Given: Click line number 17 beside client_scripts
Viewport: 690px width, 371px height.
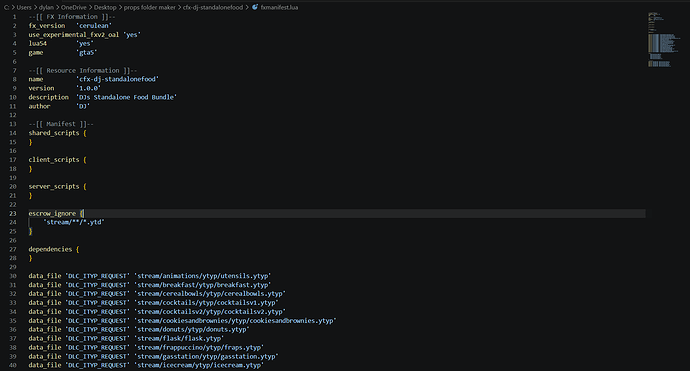Looking at the screenshot, I should pos(13,160).
